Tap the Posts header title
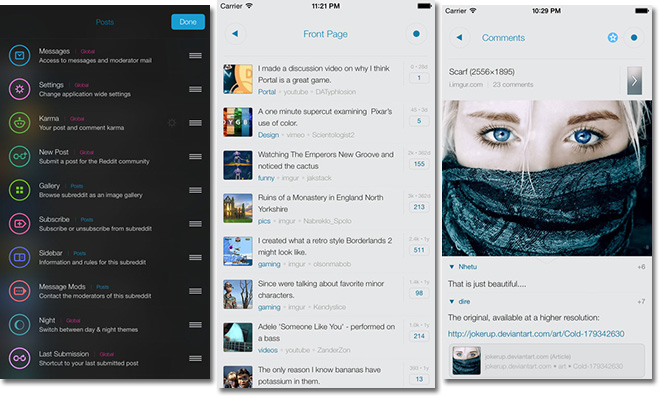This screenshot has width=660, height=396. 105,22
